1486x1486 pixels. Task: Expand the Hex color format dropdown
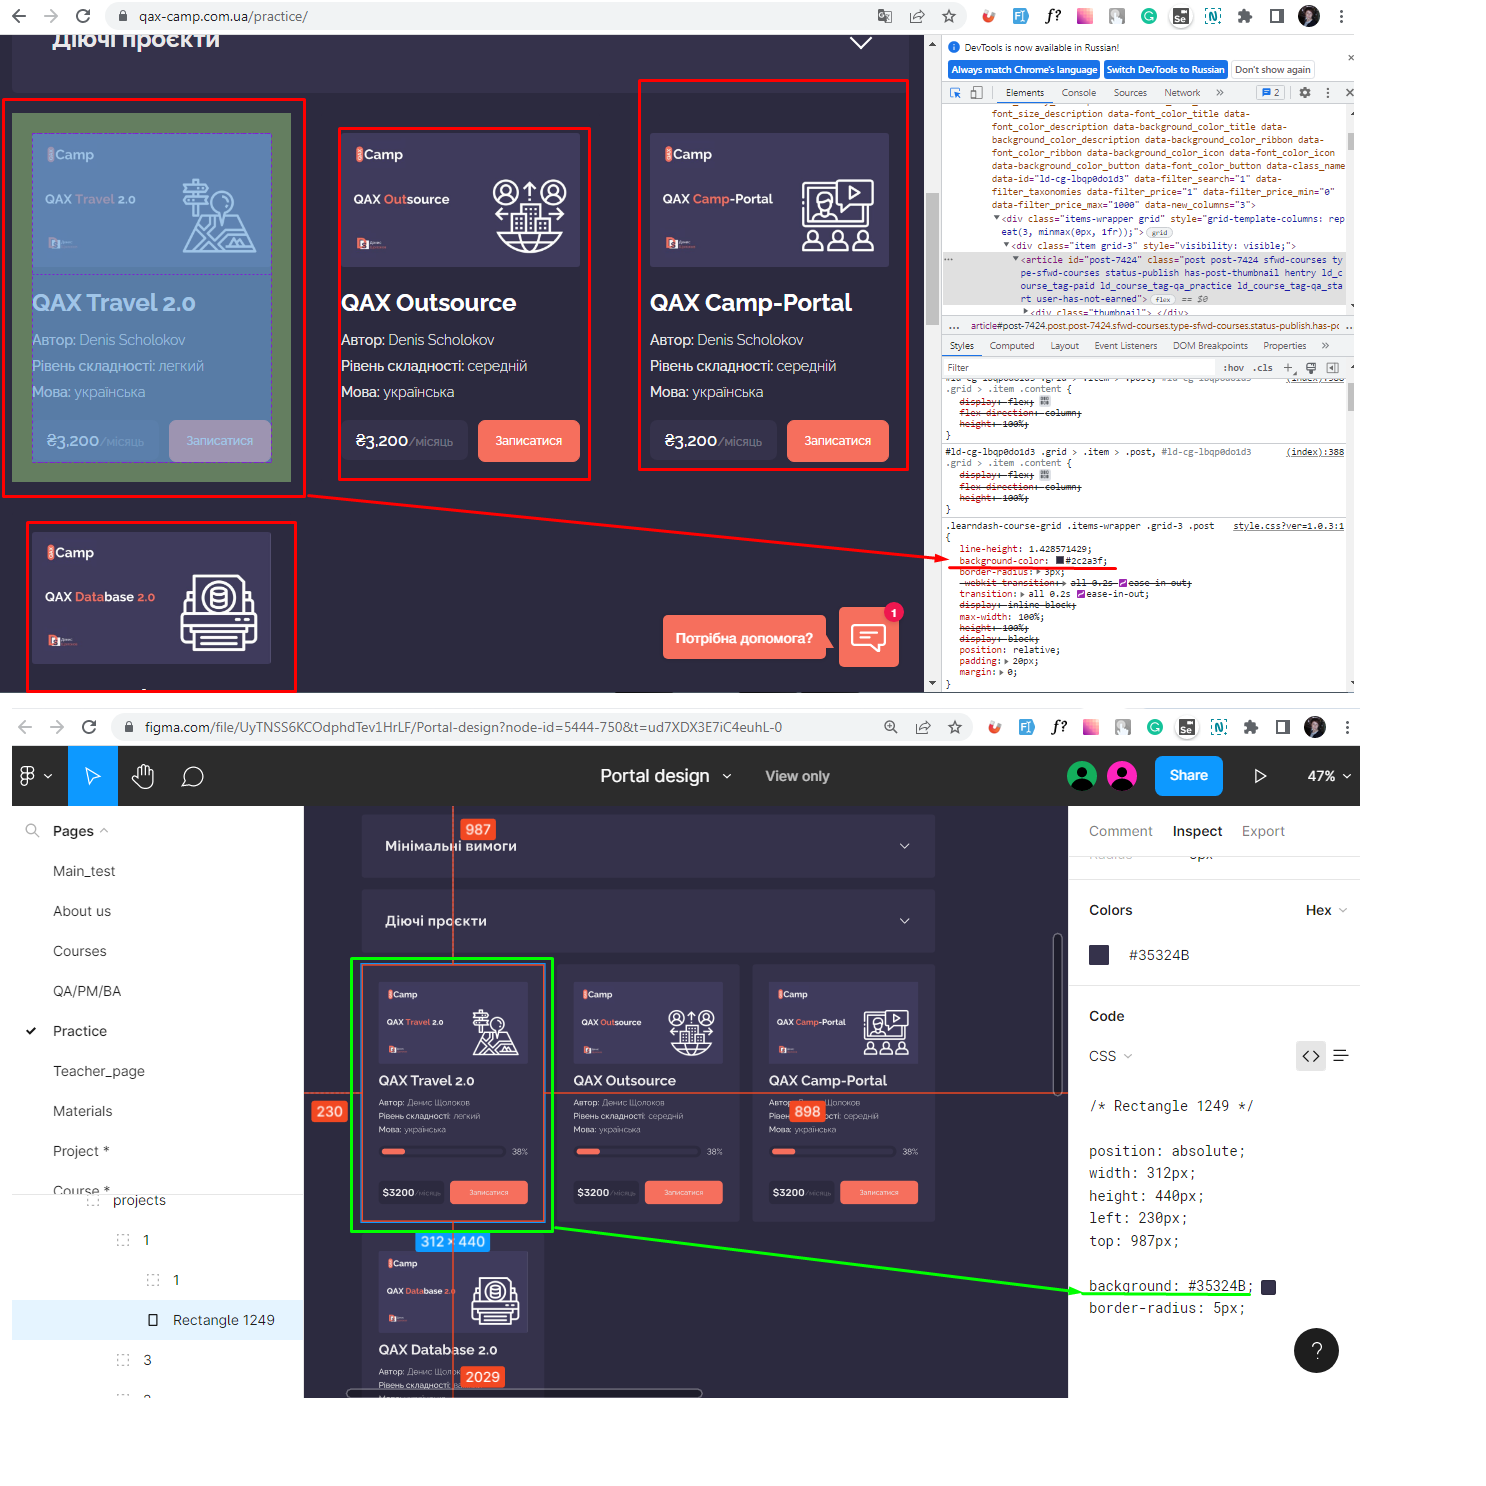coord(1325,910)
